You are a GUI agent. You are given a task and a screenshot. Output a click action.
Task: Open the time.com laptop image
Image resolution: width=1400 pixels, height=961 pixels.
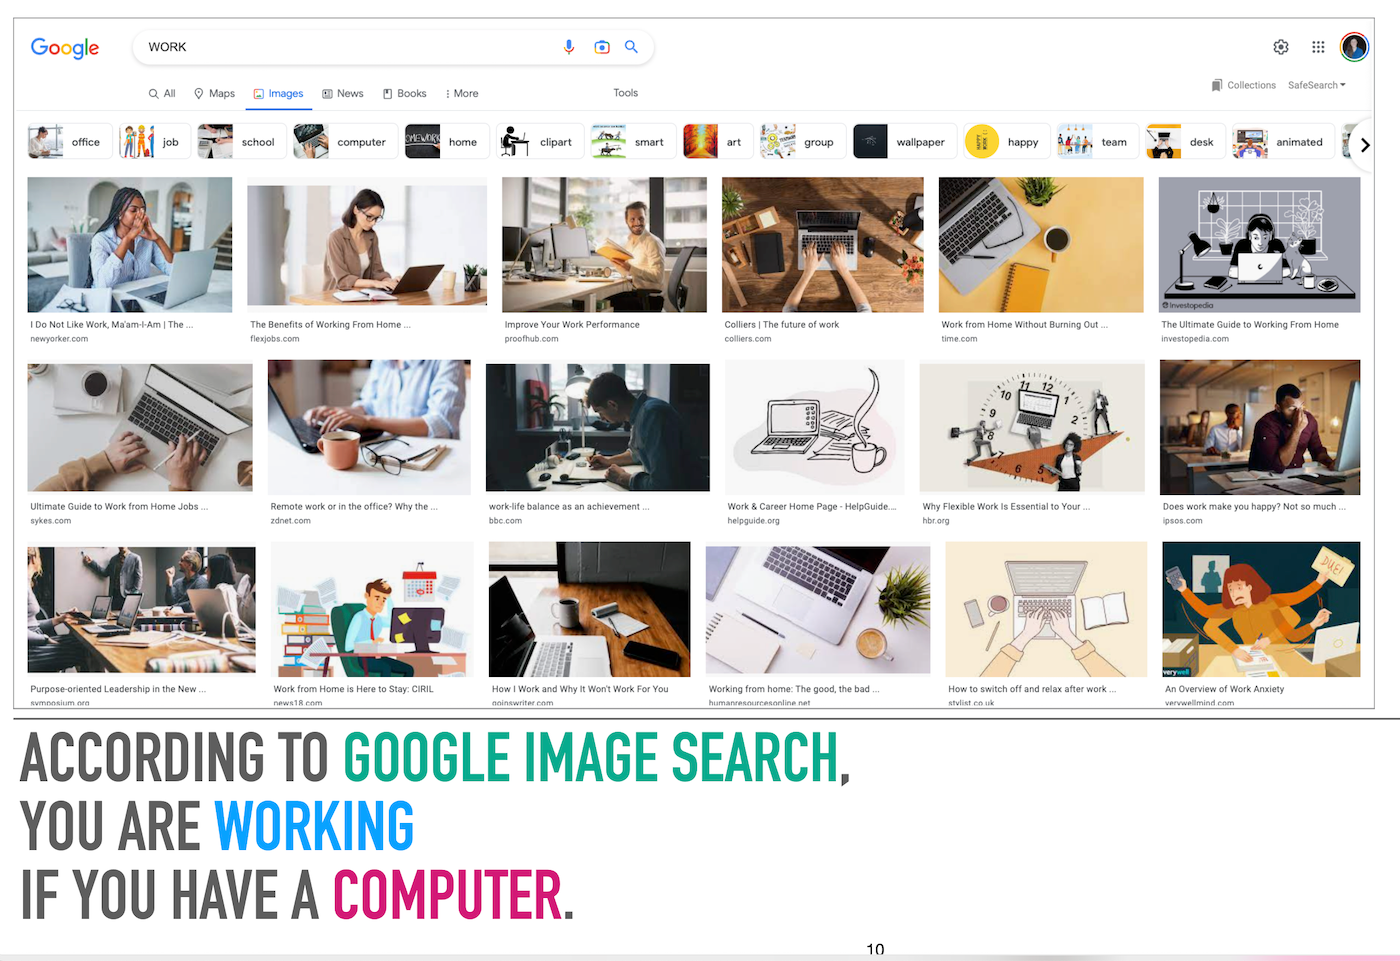1041,245
